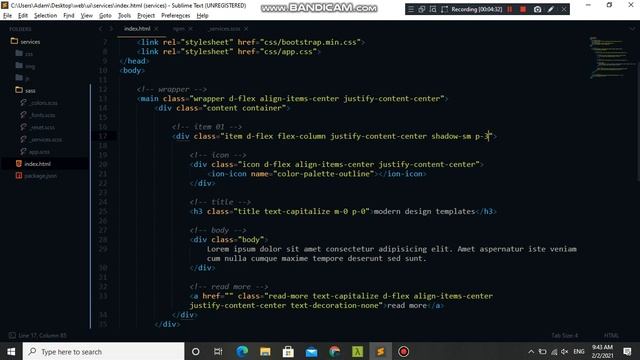The width and height of the screenshot is (640, 360).
Task: Open Windows Start menu
Action: point(11,351)
